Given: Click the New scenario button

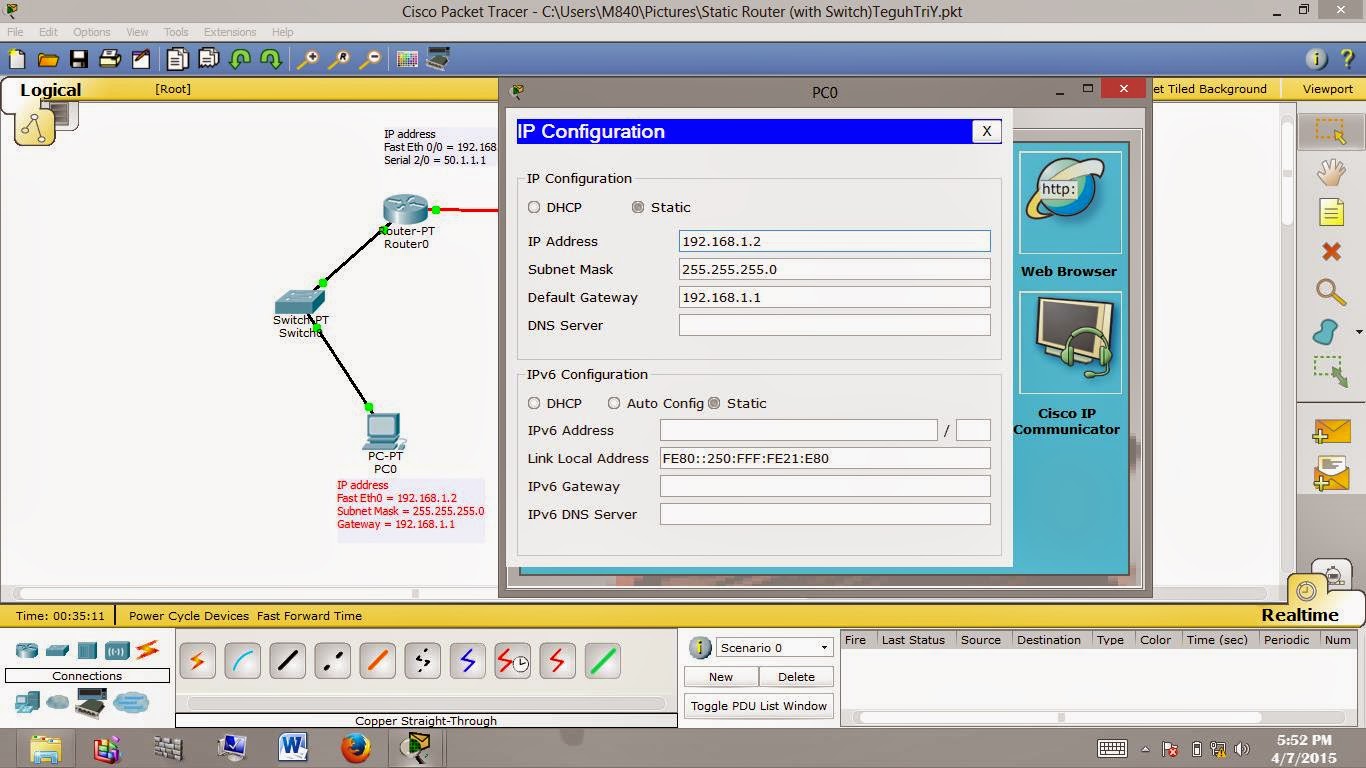Looking at the screenshot, I should point(721,677).
